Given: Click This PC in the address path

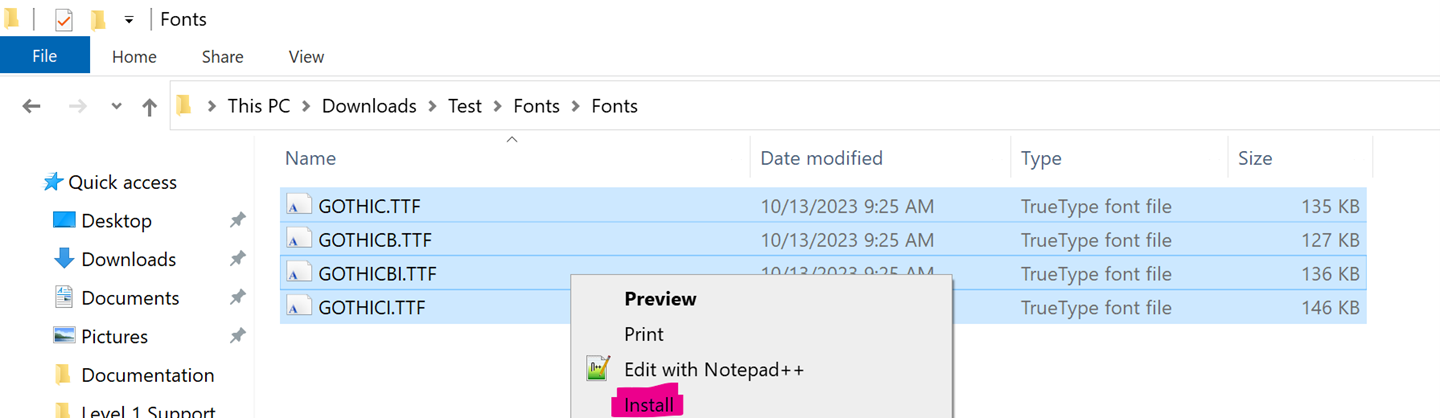Looking at the screenshot, I should pyautogui.click(x=258, y=106).
